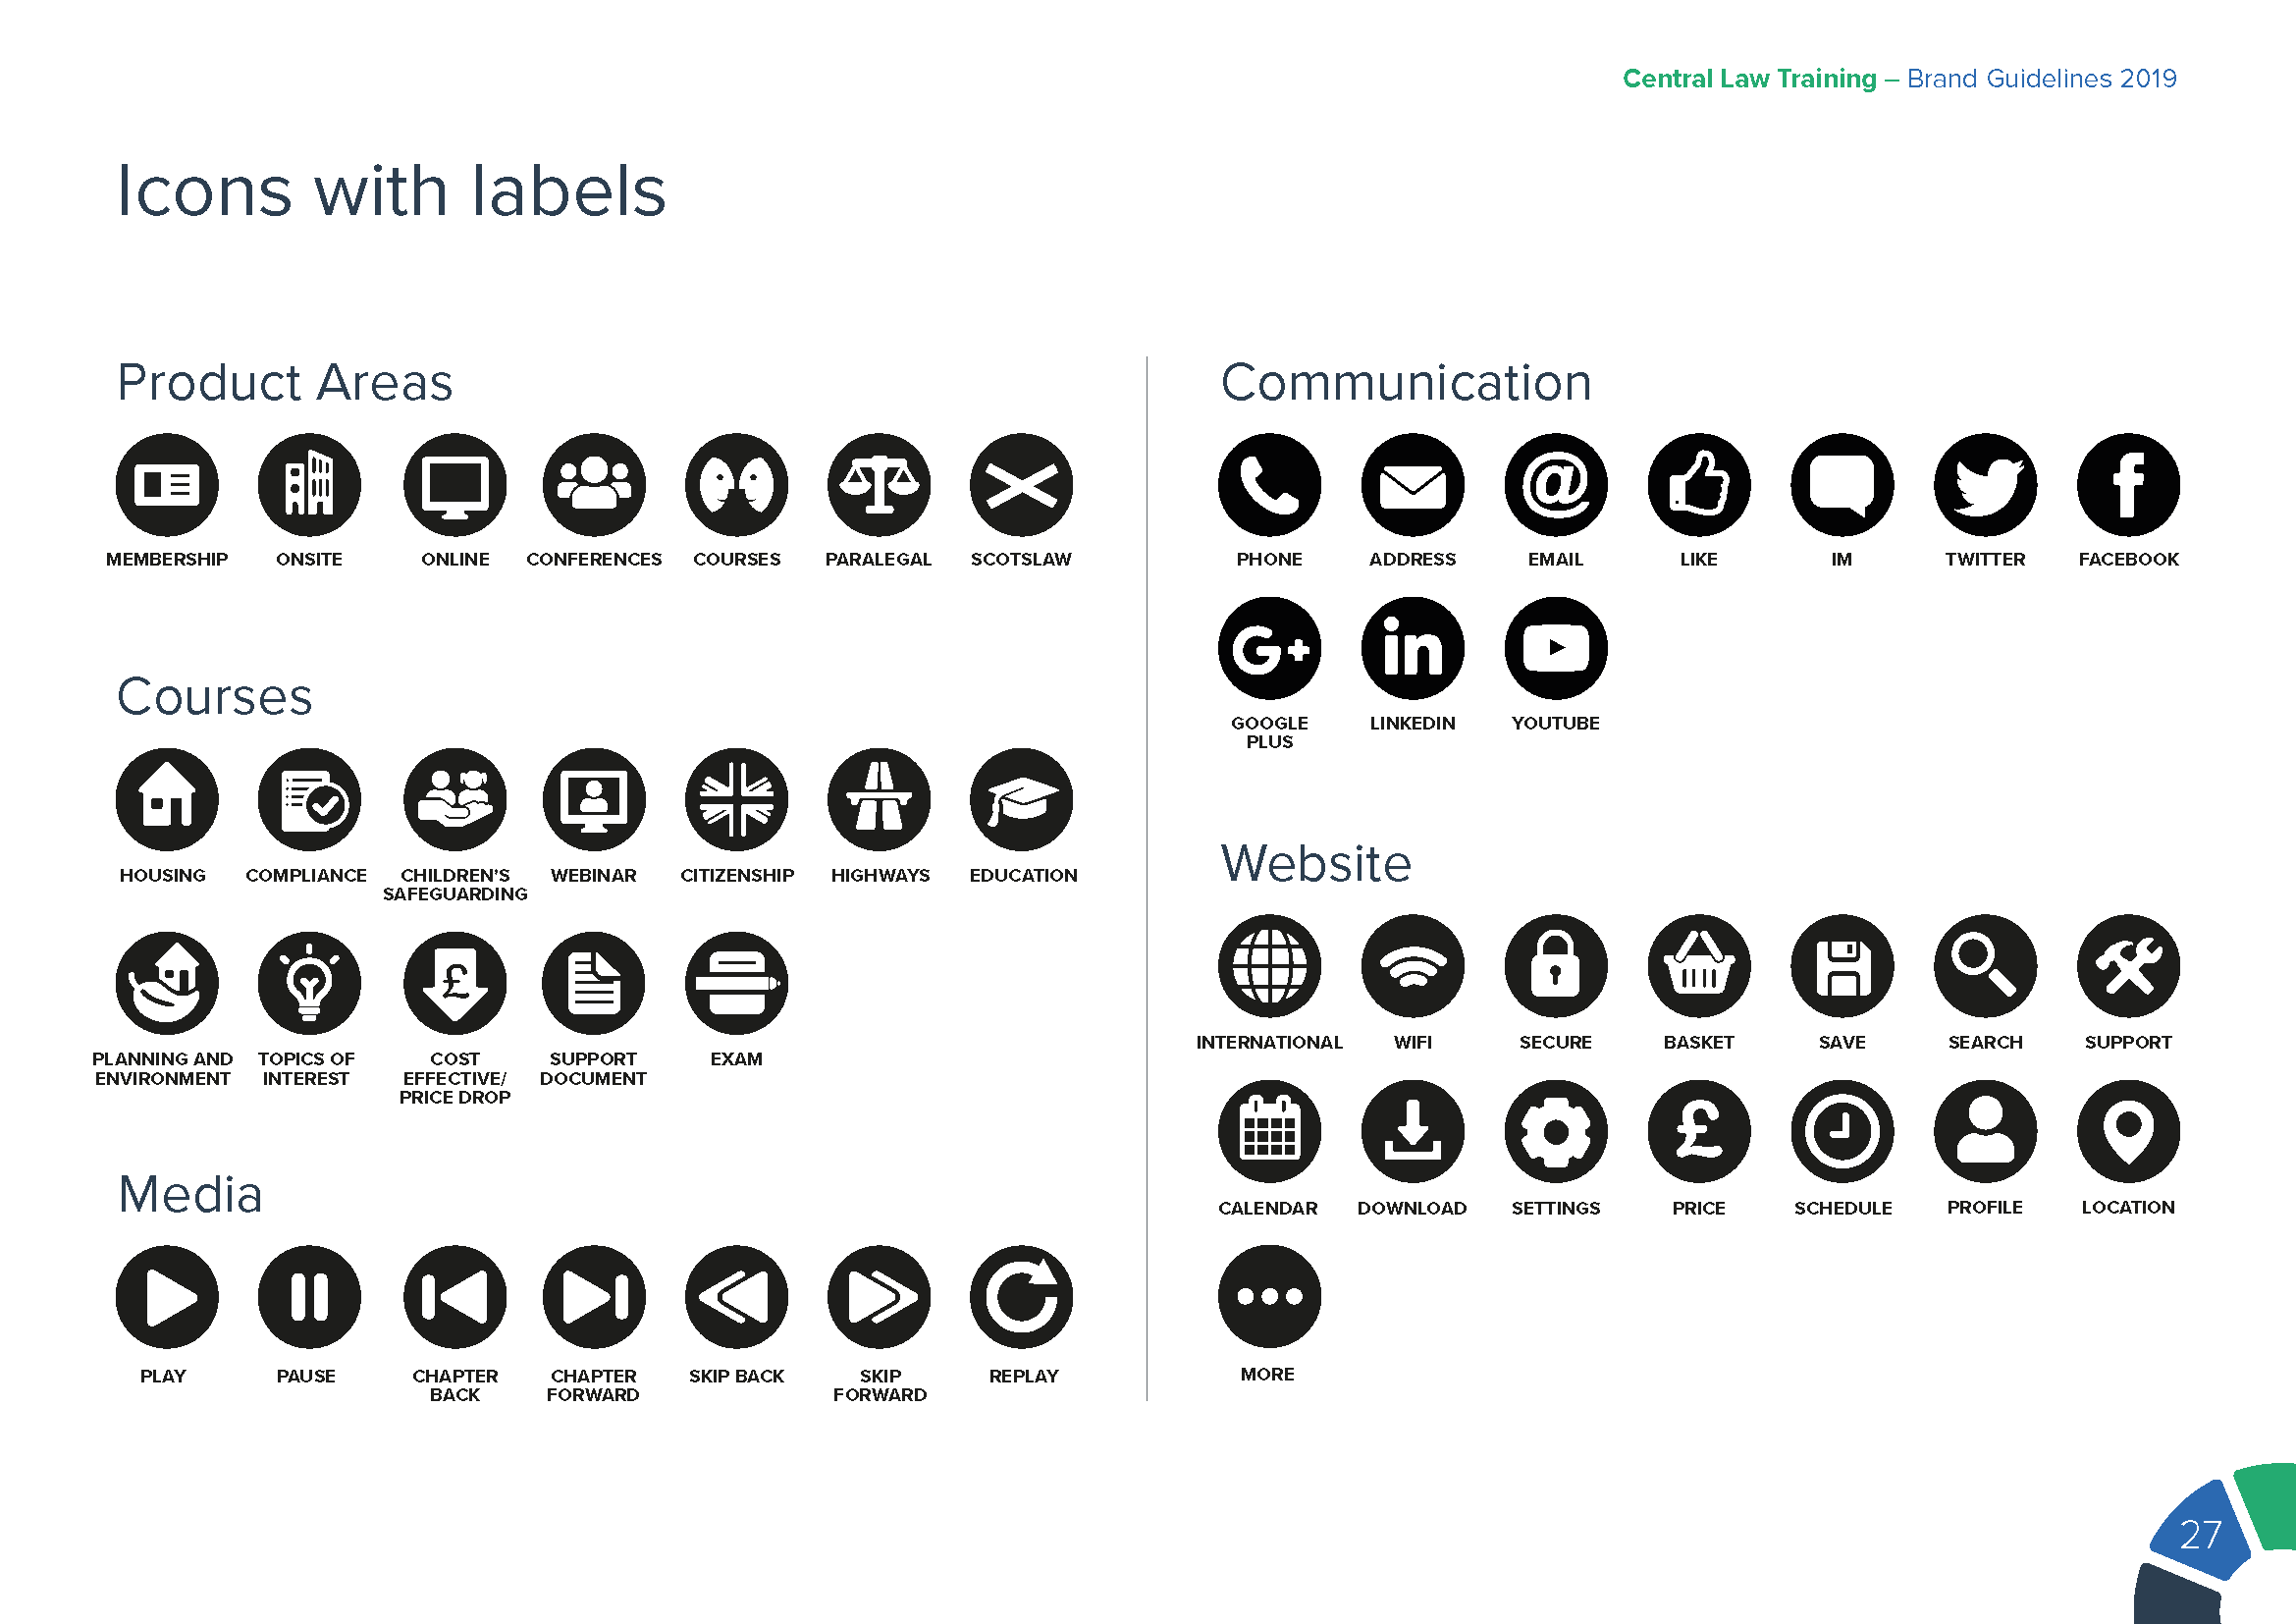Click the Scotslaw cross icon
Screen dimensions: 2296x1624
1021,485
